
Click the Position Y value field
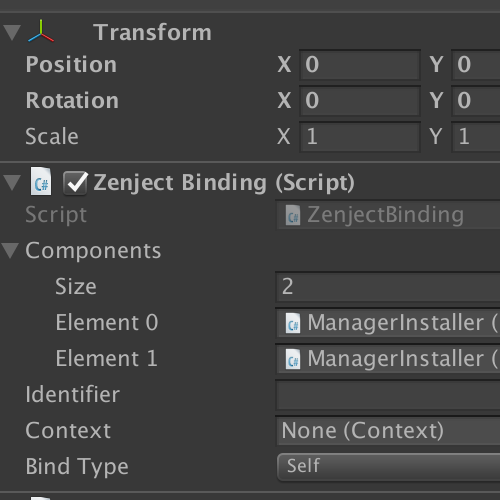coord(476,65)
